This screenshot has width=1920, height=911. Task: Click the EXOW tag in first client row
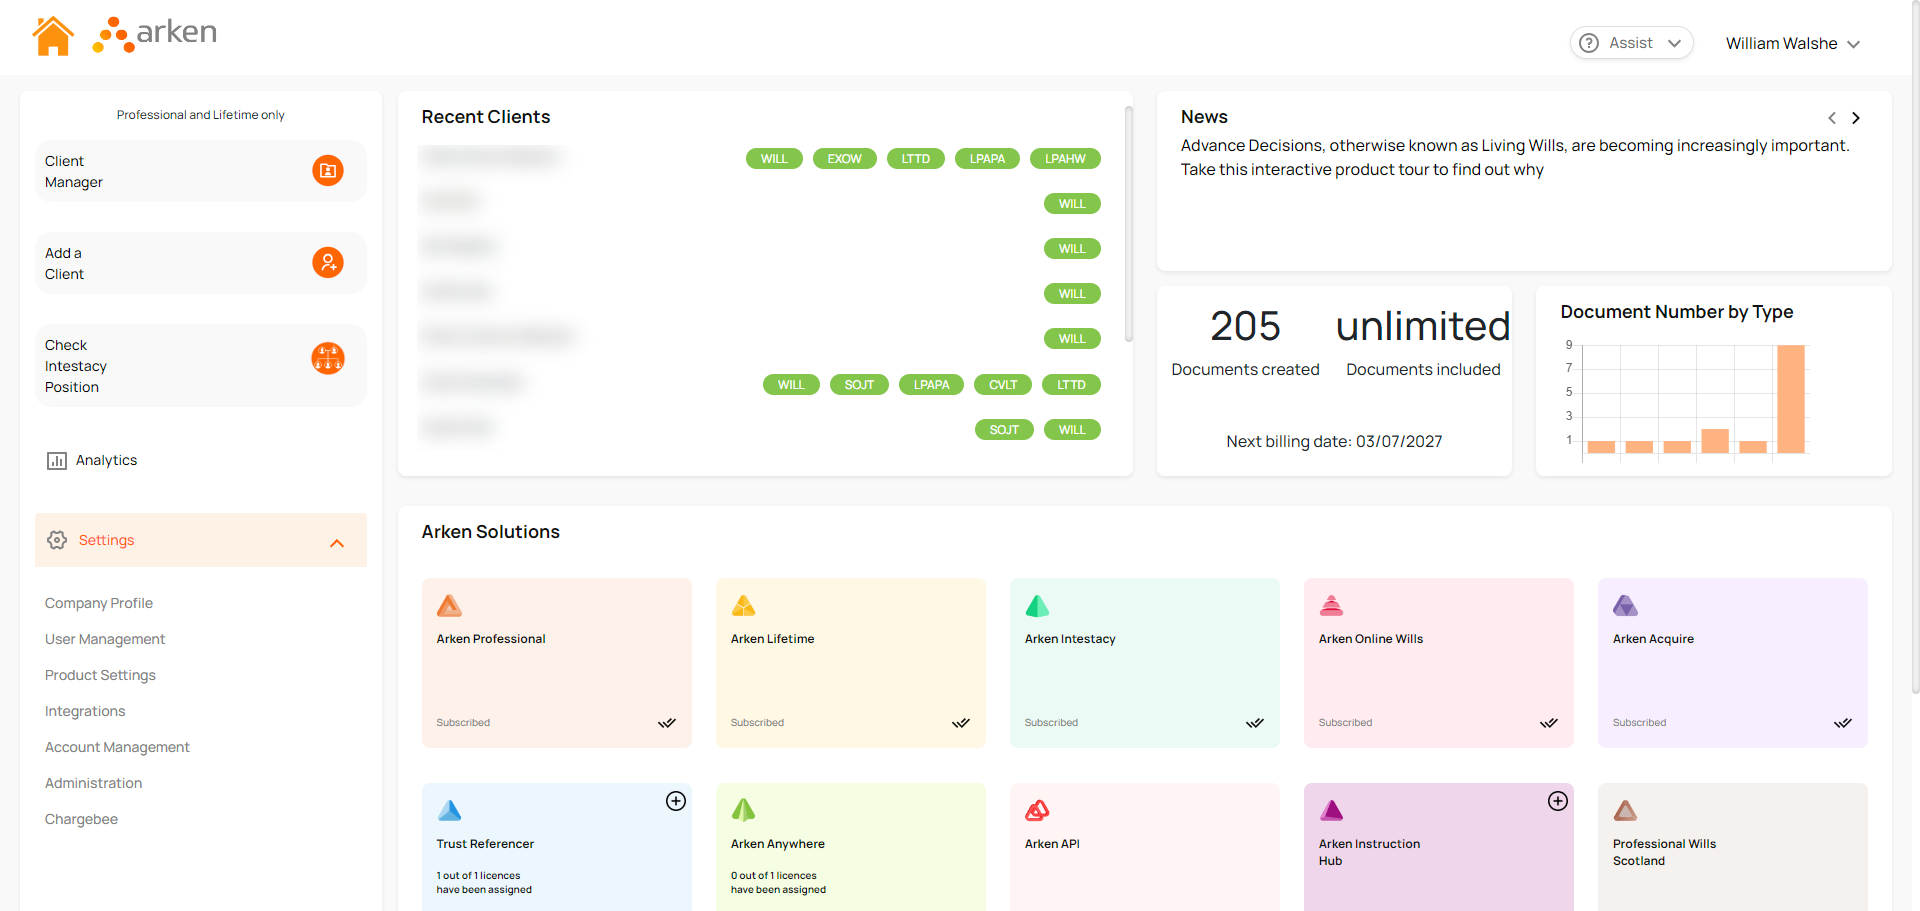pos(845,159)
